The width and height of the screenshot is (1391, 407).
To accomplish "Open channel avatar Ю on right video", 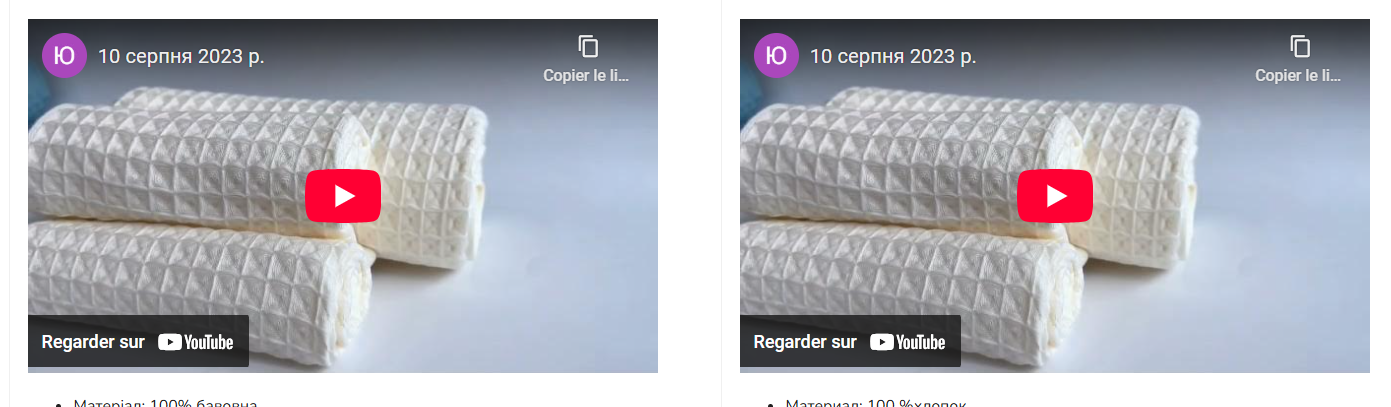I will [x=777, y=55].
